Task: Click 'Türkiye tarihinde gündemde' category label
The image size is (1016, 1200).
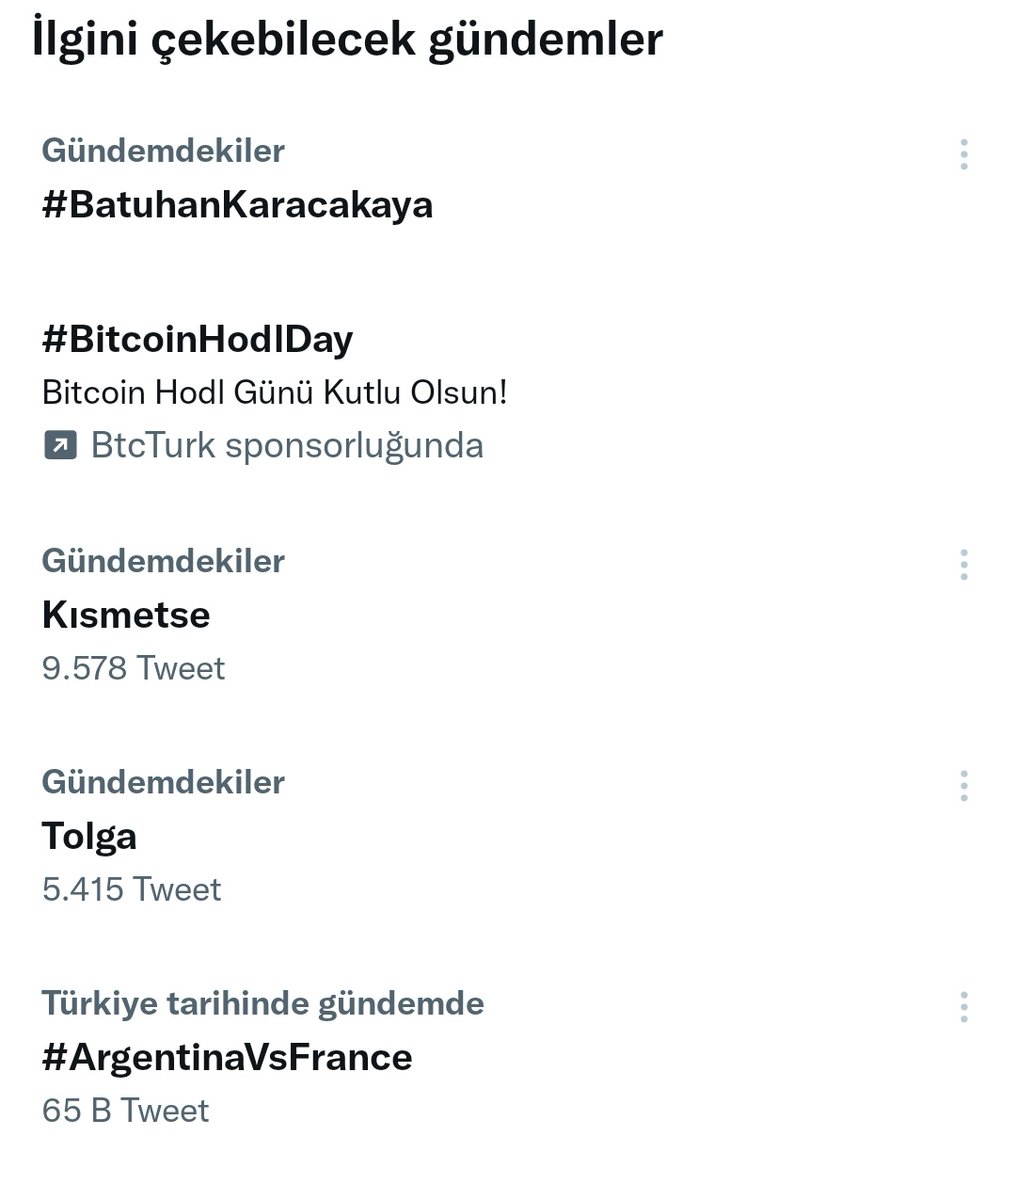Action: 263,1003
